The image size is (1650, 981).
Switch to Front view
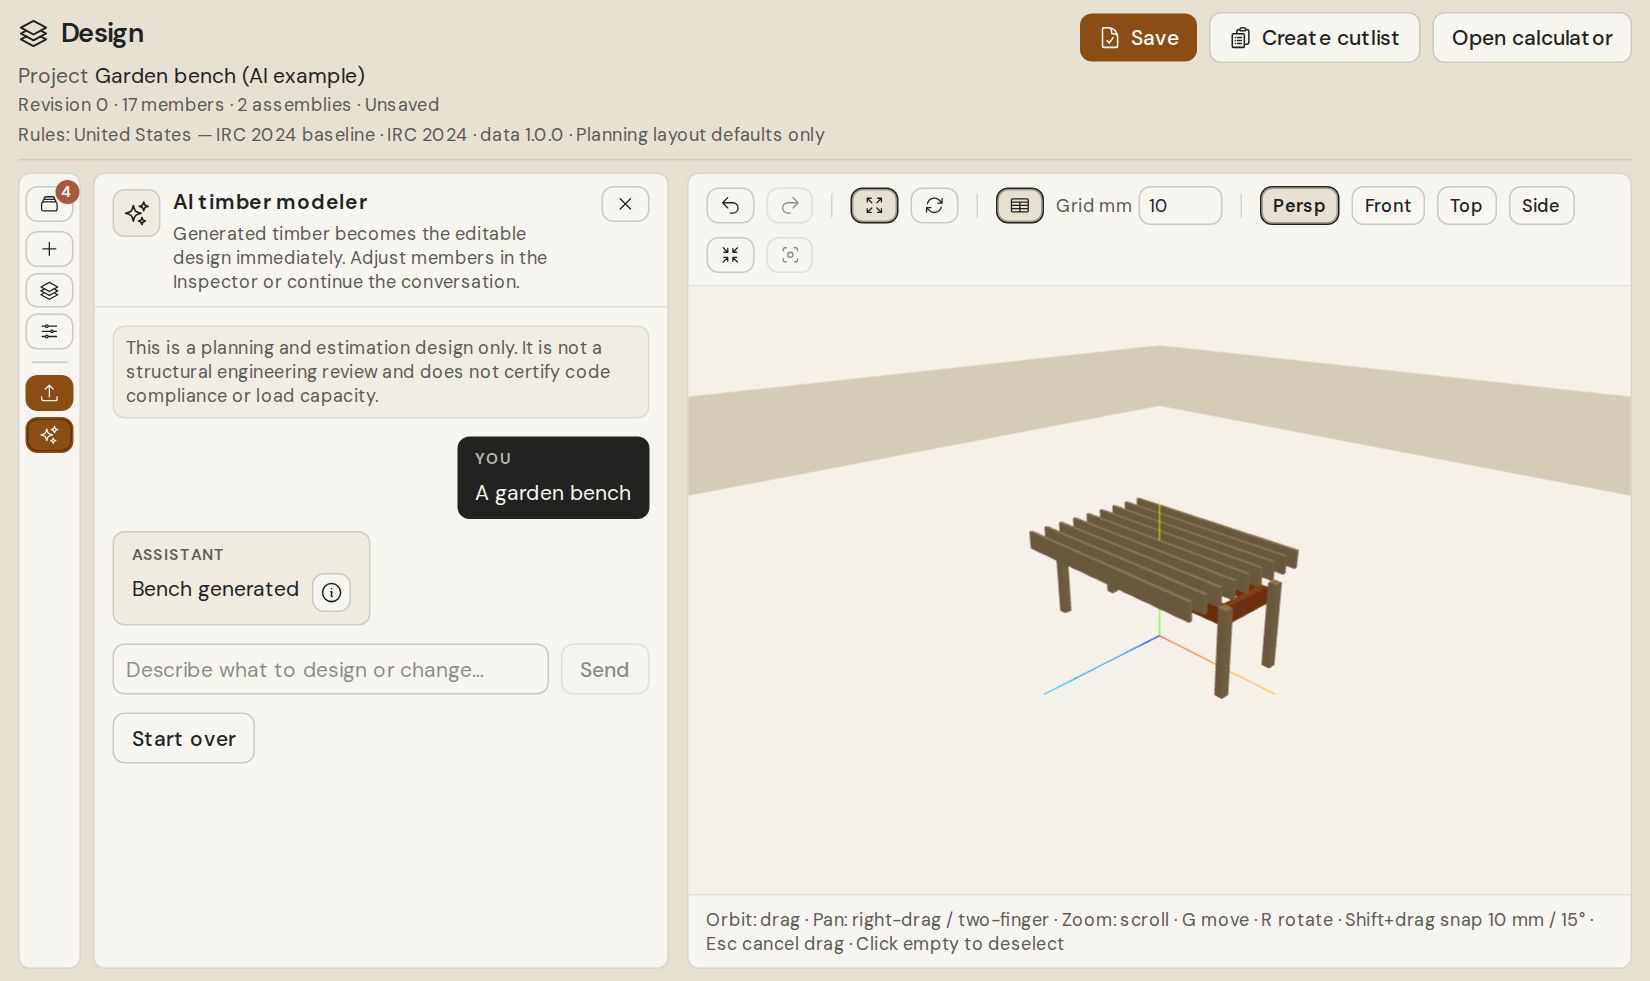[1387, 205]
